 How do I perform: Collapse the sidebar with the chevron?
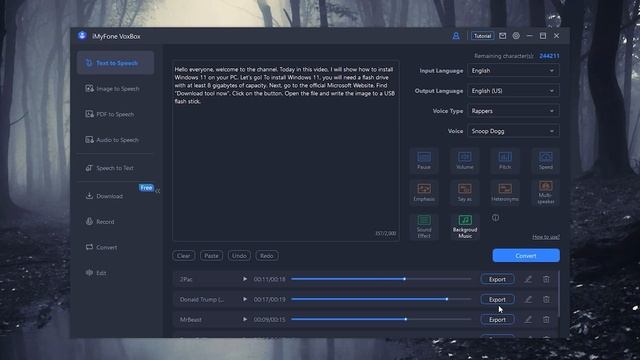(x=158, y=191)
